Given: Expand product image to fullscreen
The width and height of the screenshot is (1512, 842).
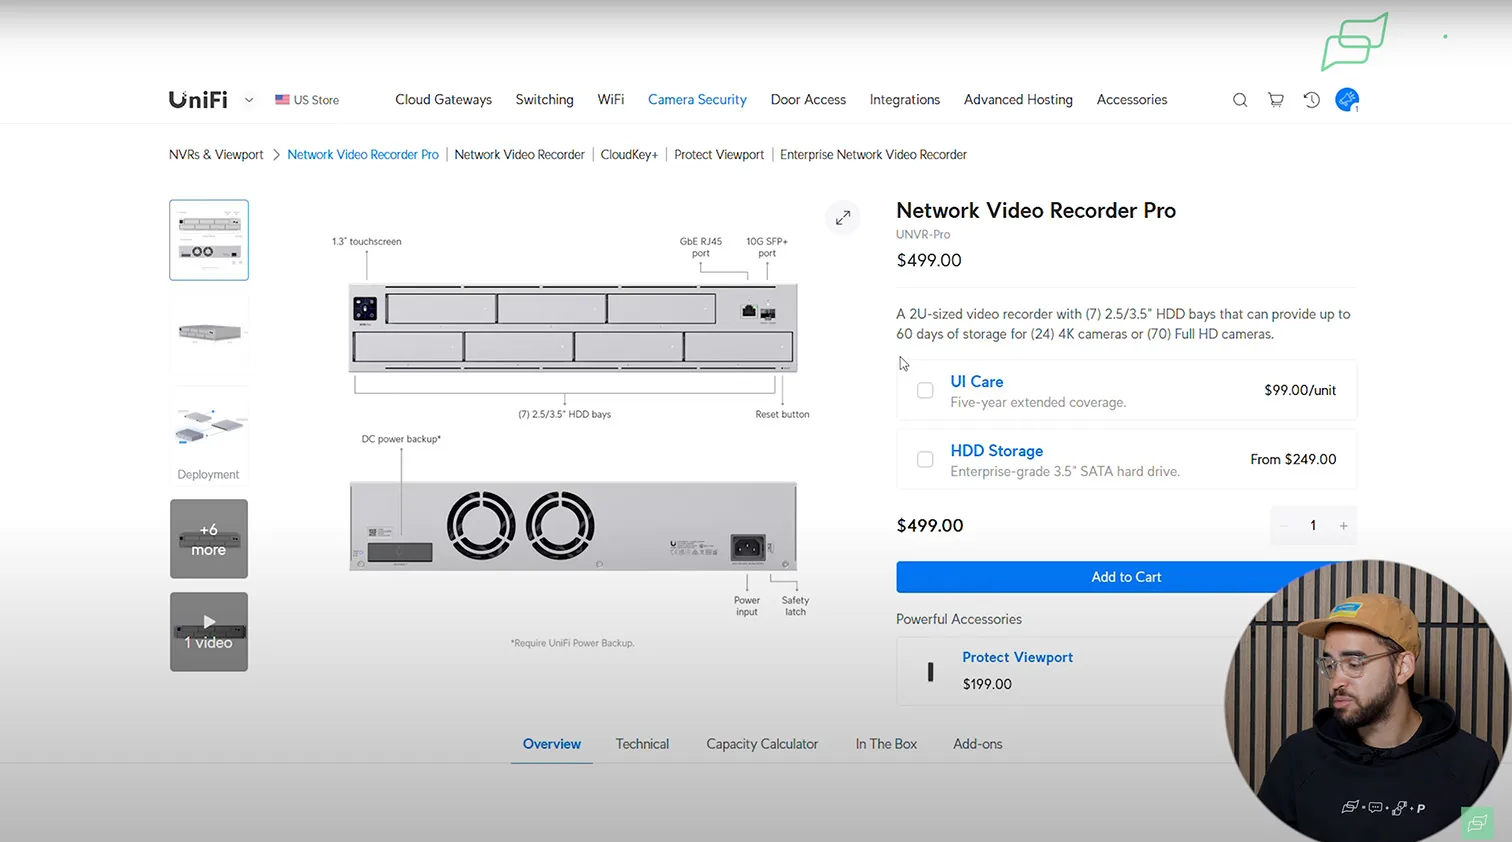Looking at the screenshot, I should 843,217.
